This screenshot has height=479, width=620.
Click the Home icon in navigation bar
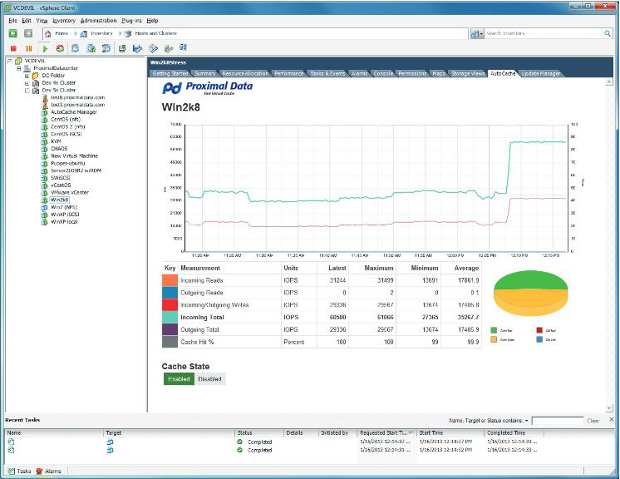point(47,33)
